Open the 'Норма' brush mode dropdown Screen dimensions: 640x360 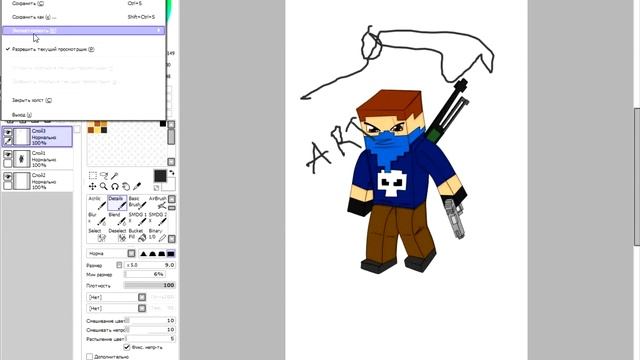coord(111,253)
